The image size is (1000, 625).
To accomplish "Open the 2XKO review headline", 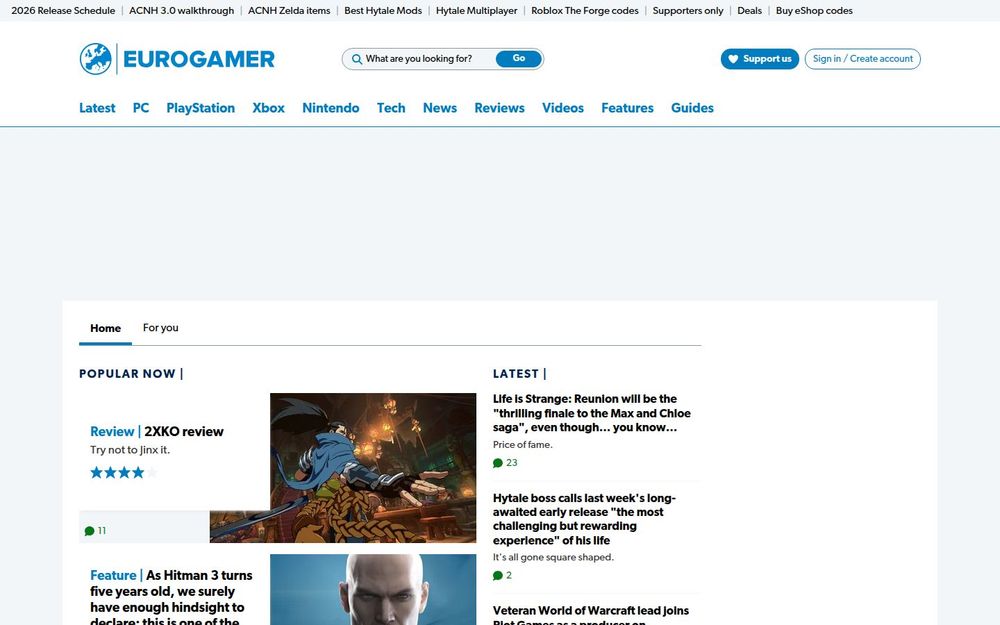I will [184, 432].
